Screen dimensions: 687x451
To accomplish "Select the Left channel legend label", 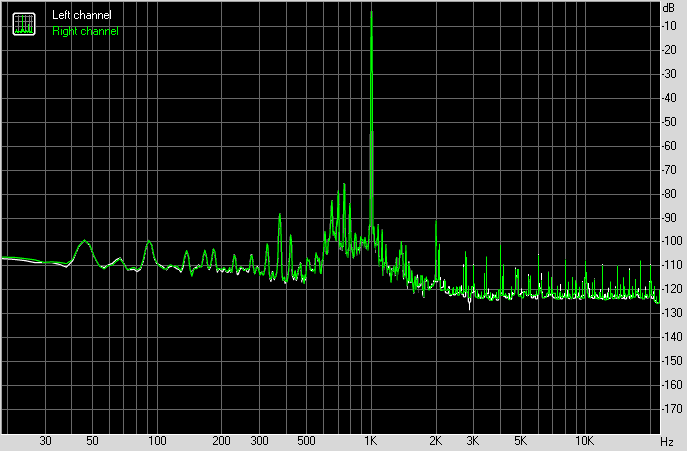I will (81, 15).
